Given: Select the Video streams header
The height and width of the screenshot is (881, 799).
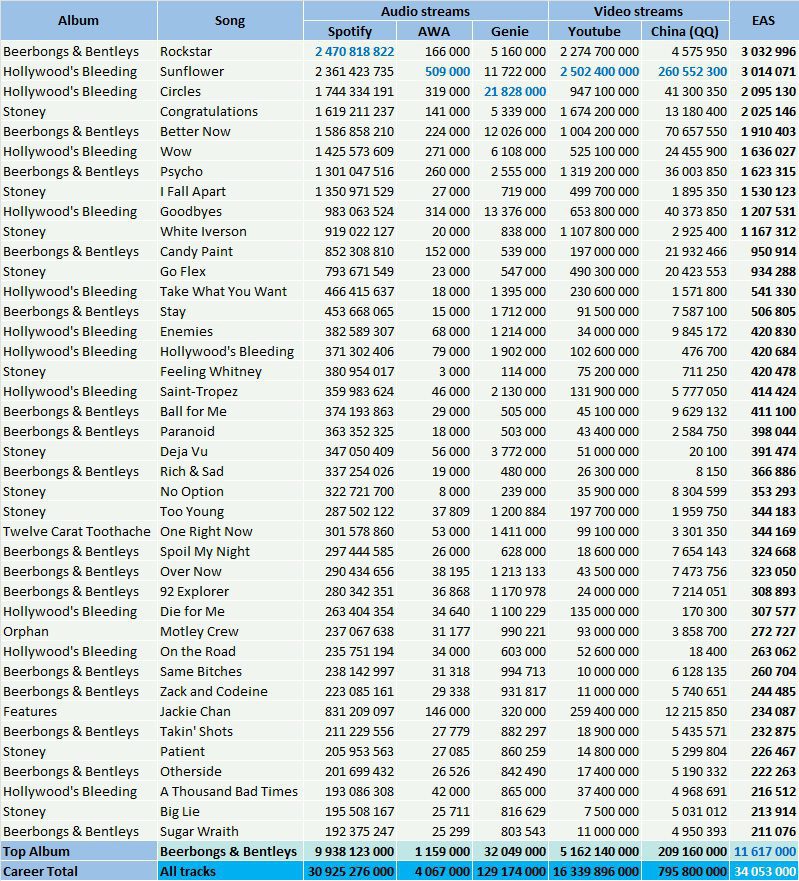Looking at the screenshot, I should (x=638, y=11).
